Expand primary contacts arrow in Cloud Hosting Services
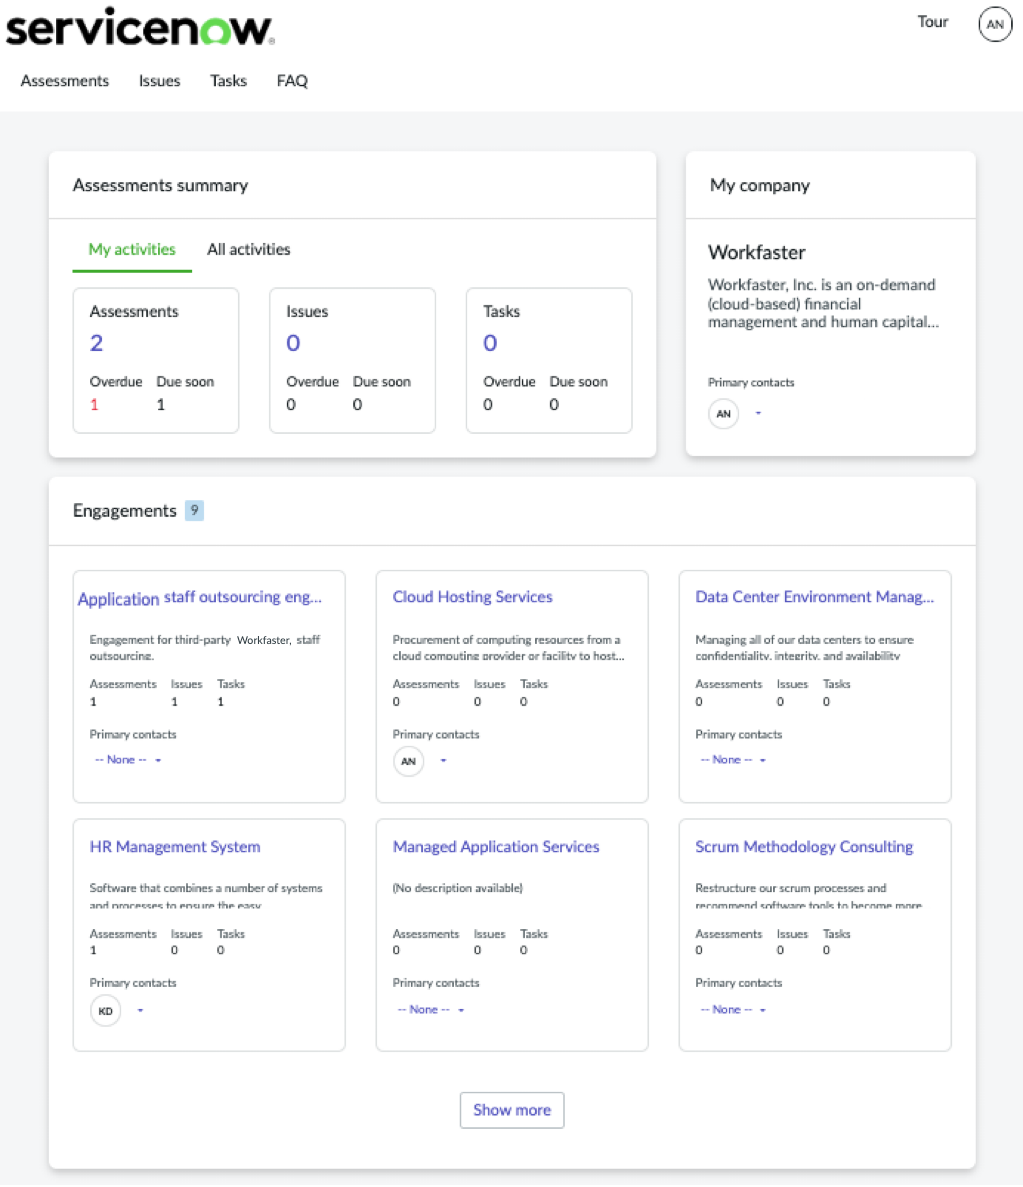Image resolution: width=1023 pixels, height=1187 pixels. 443,760
